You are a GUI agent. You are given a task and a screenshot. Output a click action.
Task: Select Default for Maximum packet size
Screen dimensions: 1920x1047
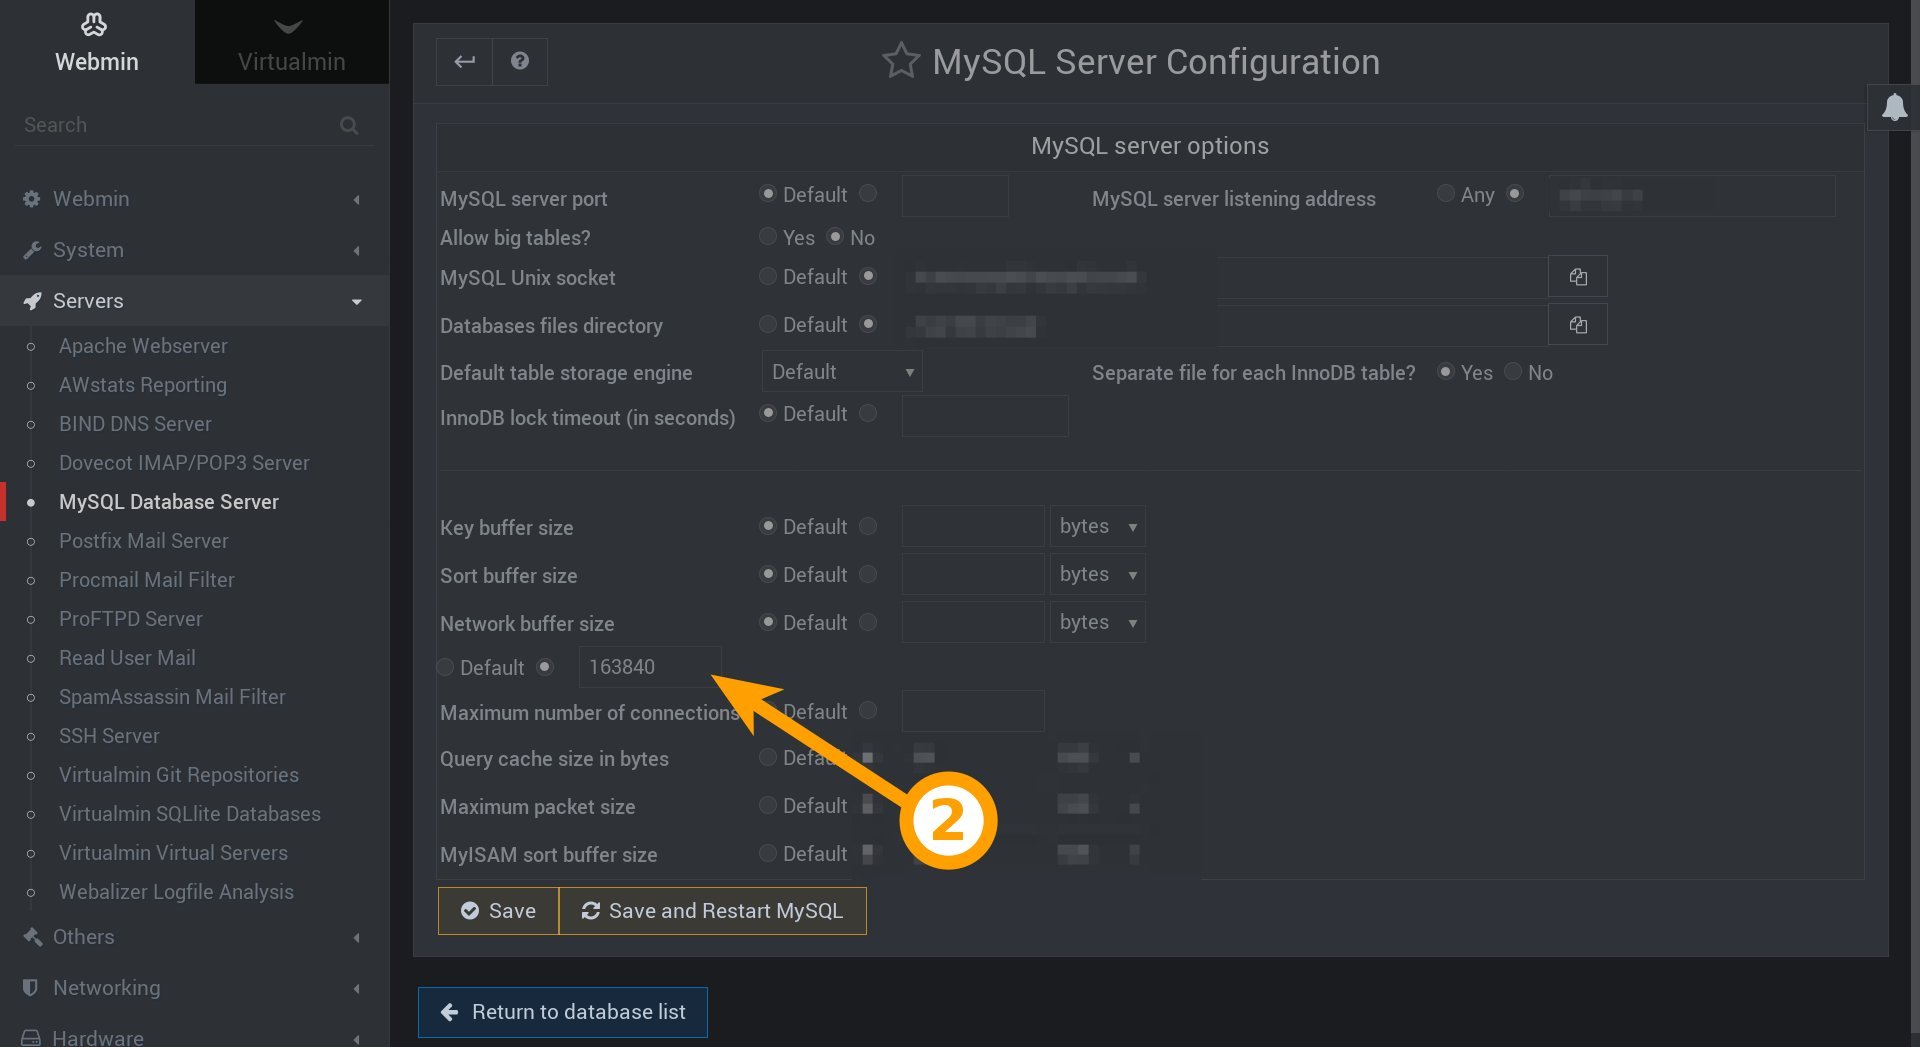(x=768, y=805)
